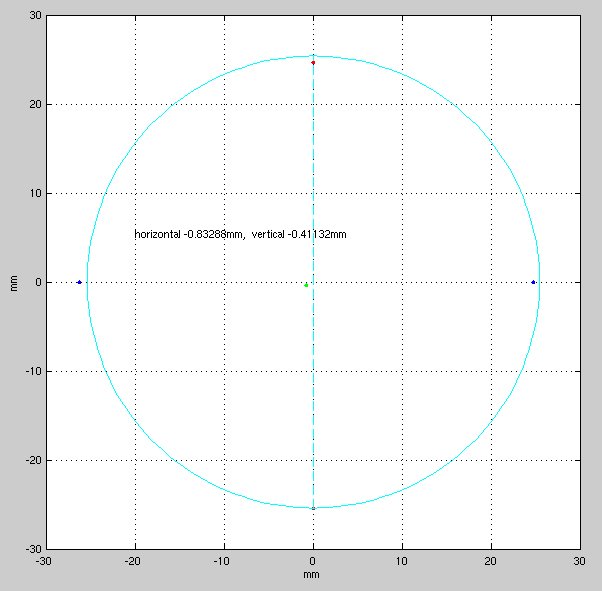This screenshot has height=591, width=602.
Task: Click the y-axis tick label 20
Action: [35, 104]
